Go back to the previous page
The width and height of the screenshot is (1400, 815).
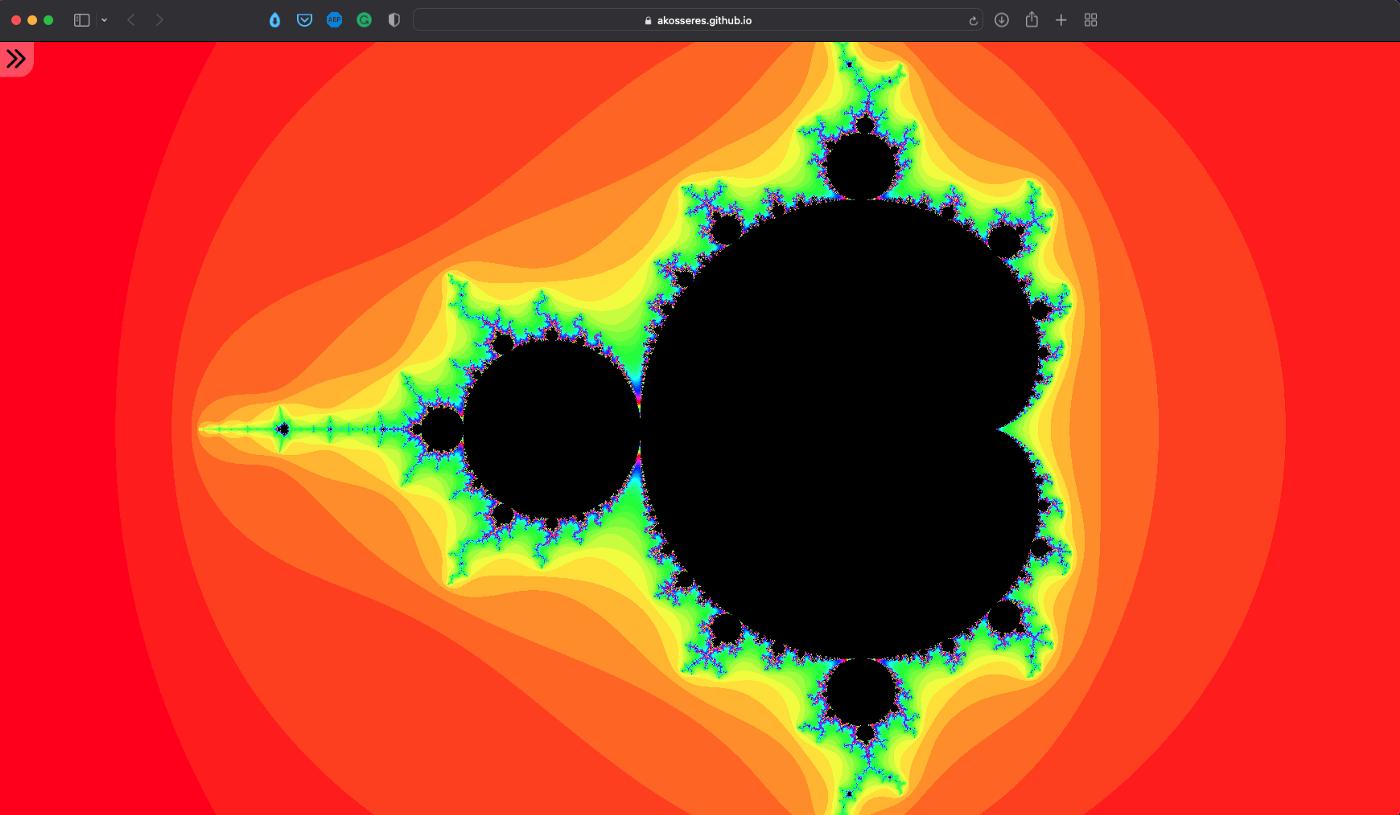tap(131, 20)
